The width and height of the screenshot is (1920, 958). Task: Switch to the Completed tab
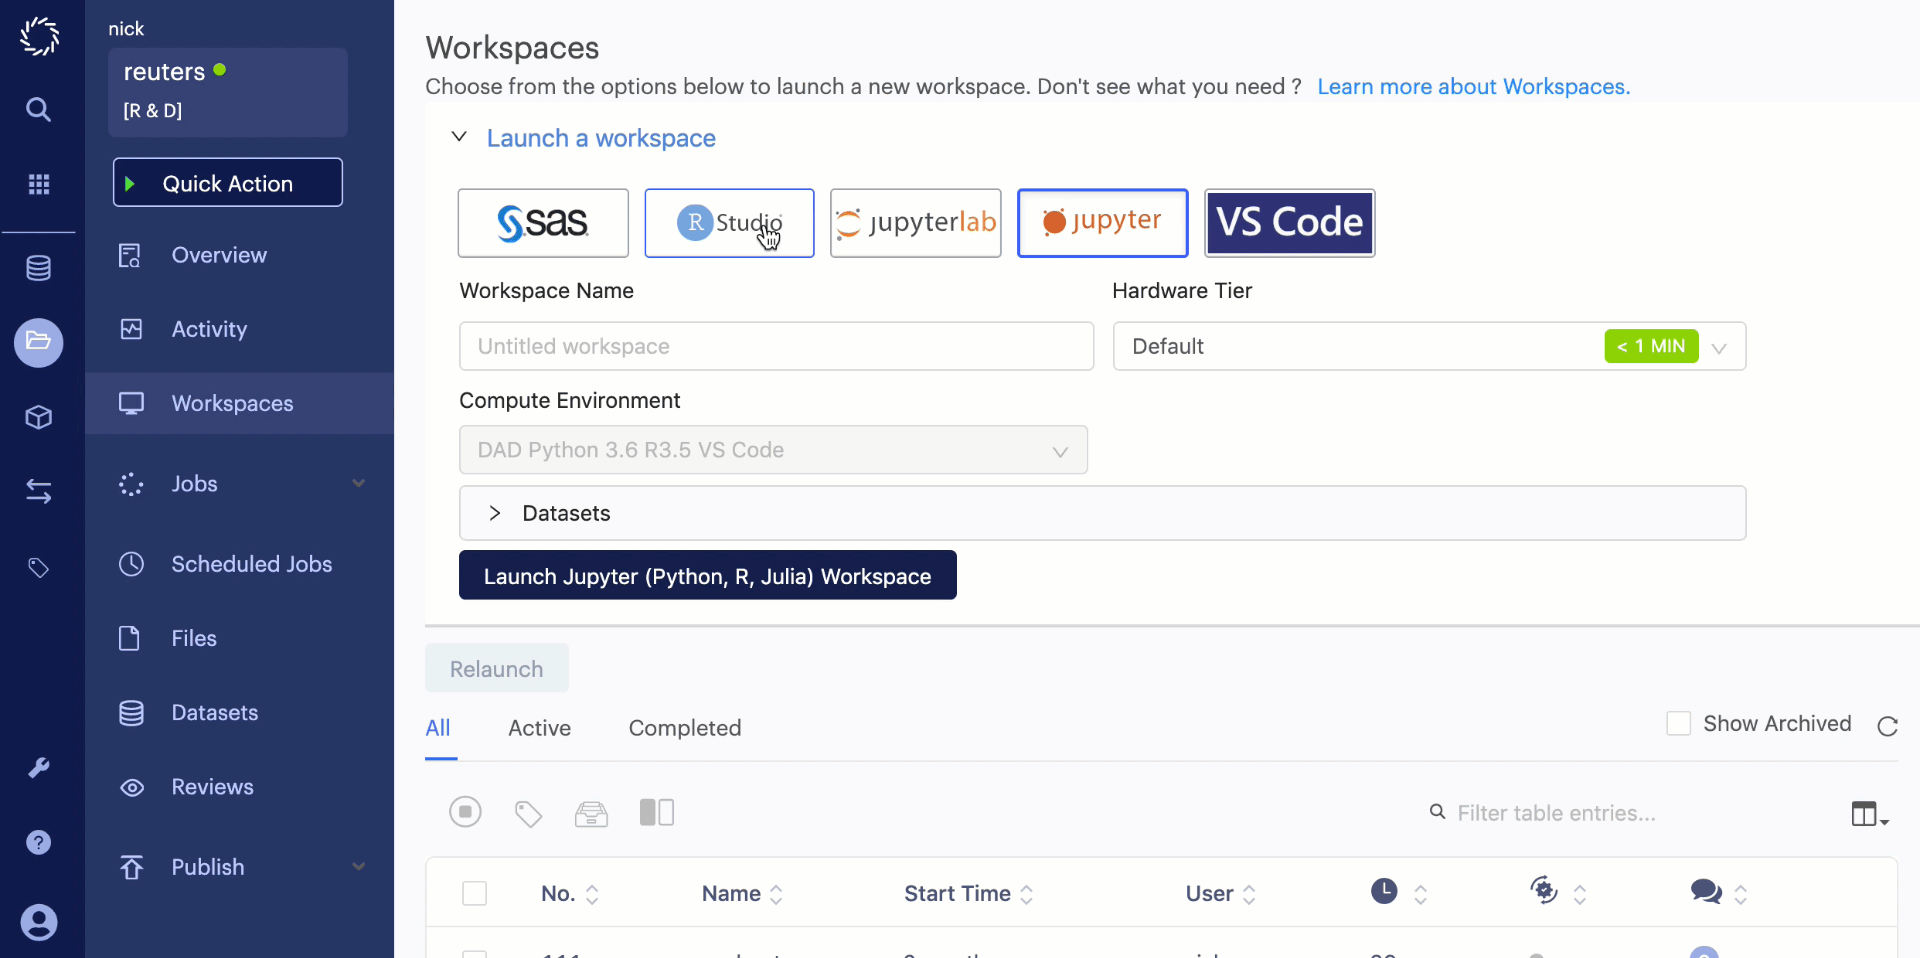pyautogui.click(x=685, y=728)
